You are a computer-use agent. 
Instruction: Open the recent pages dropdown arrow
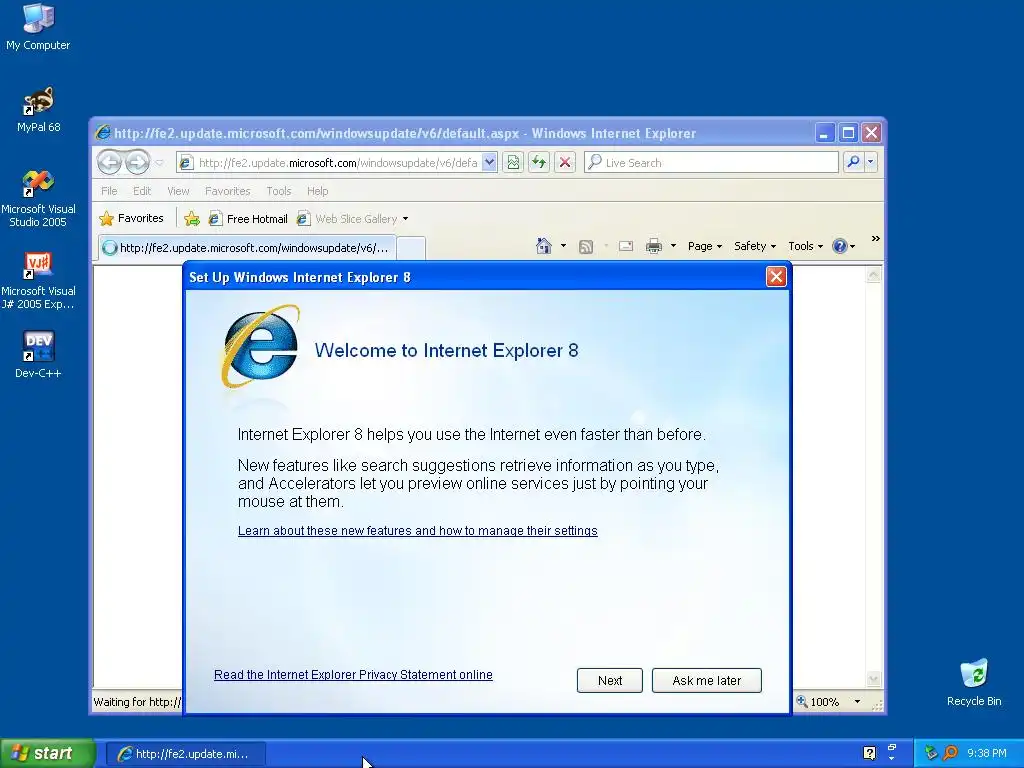[x=159, y=163]
